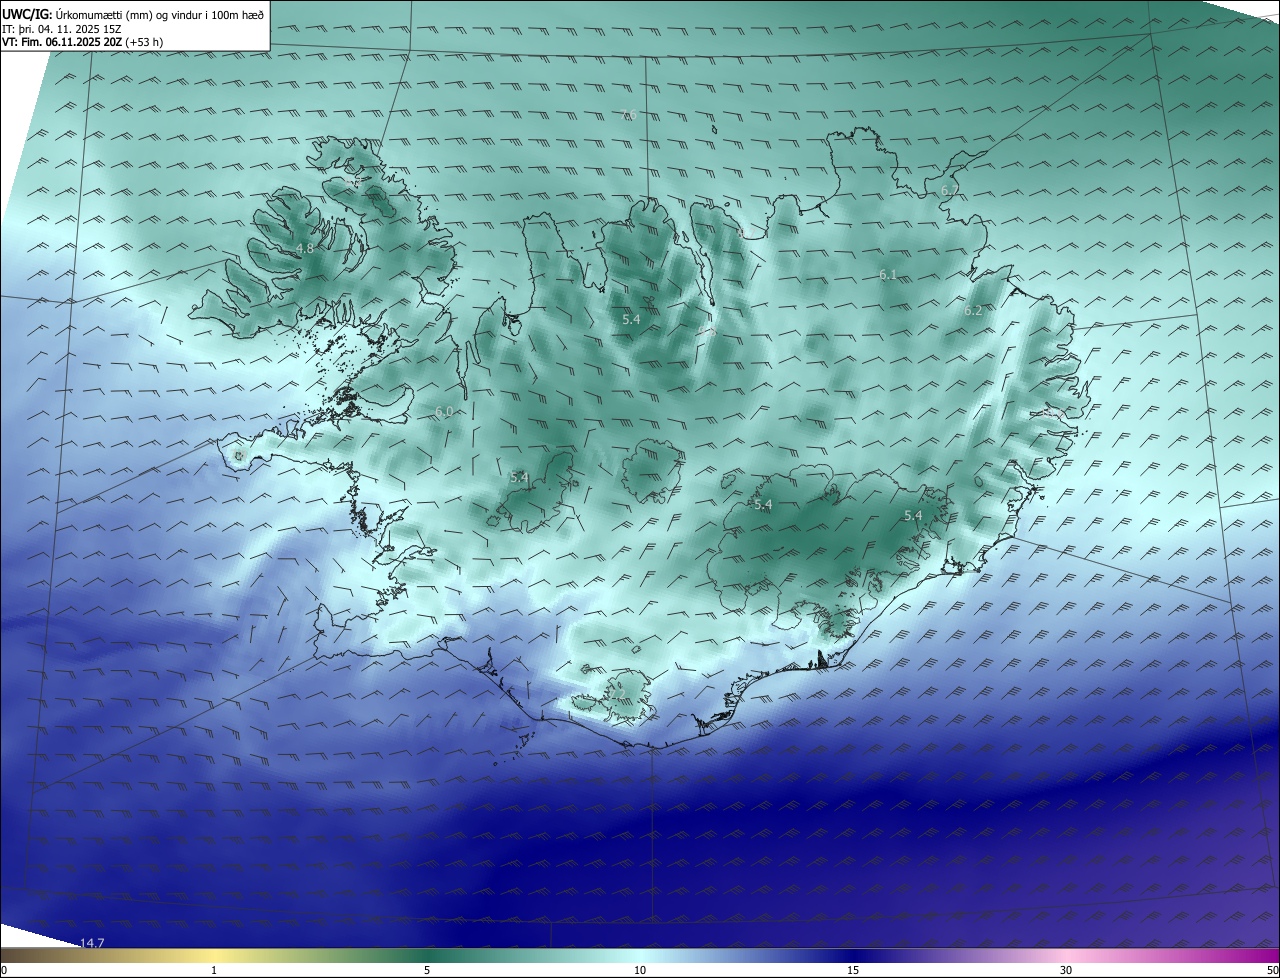Viewport: 1280px width, 978px height.
Task: Click the colorbar tick label 15
Action: 853,970
